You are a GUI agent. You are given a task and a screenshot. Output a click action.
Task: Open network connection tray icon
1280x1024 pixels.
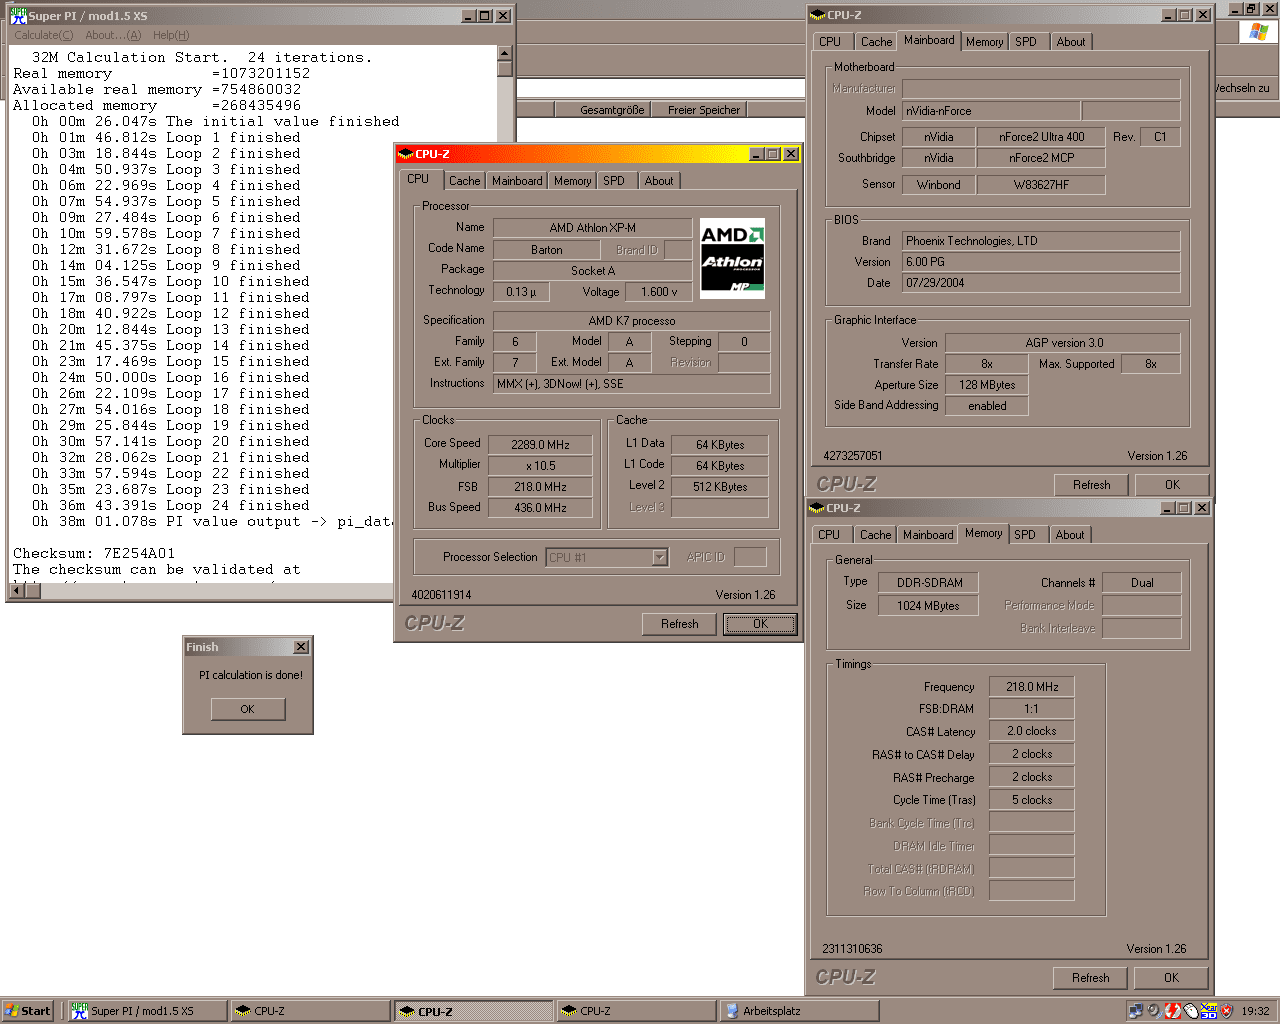point(1135,1011)
